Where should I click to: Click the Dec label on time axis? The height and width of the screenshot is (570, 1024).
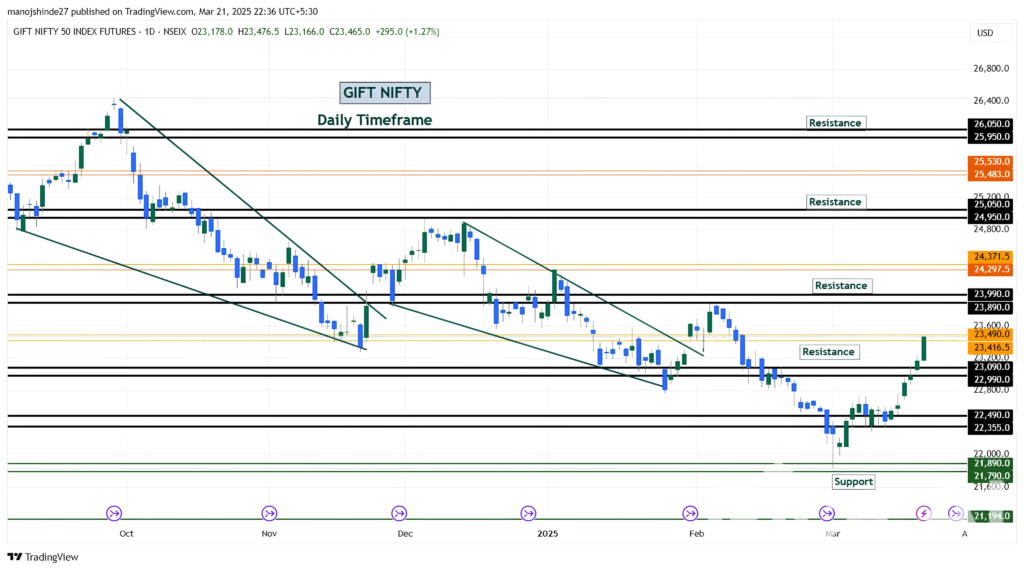click(x=405, y=533)
